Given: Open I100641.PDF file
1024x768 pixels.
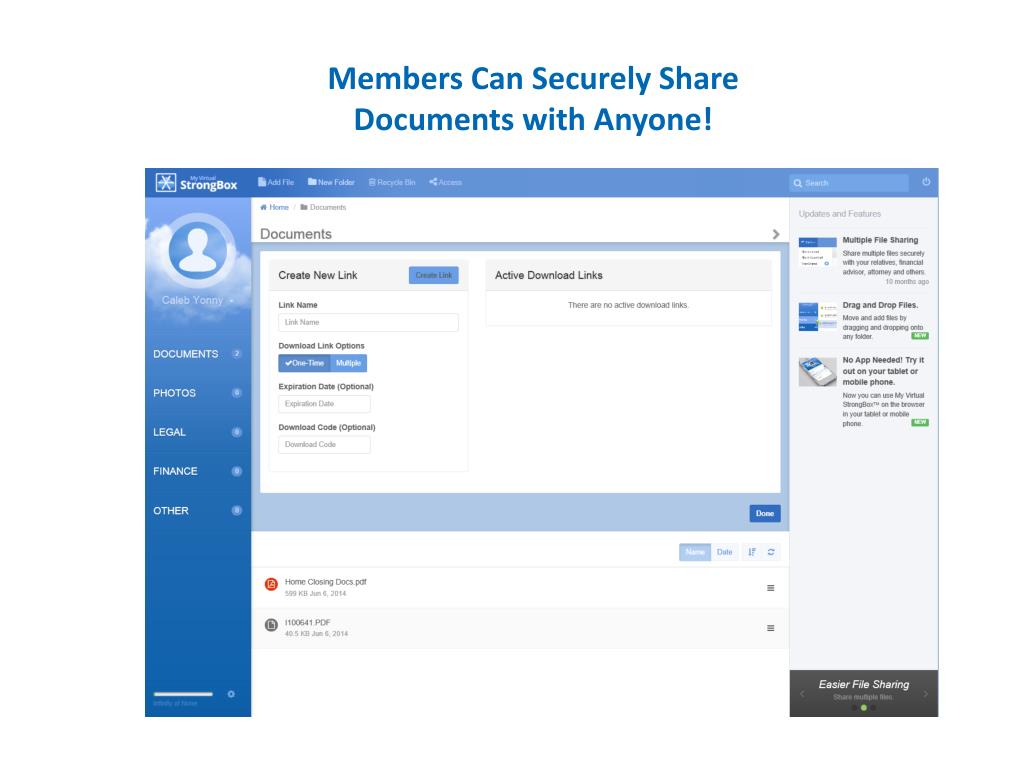Looking at the screenshot, I should coord(308,622).
